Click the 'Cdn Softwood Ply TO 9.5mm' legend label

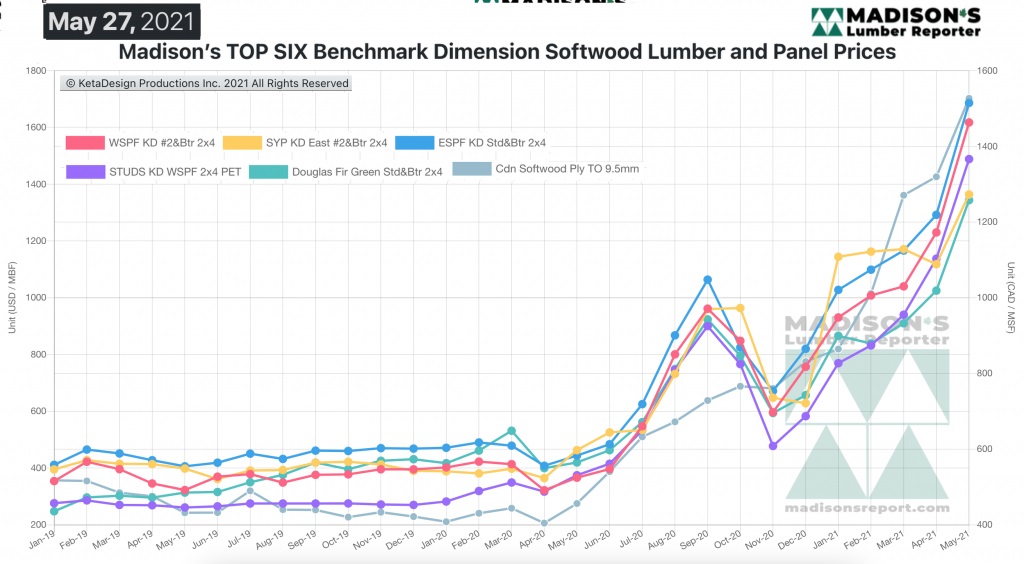point(567,169)
